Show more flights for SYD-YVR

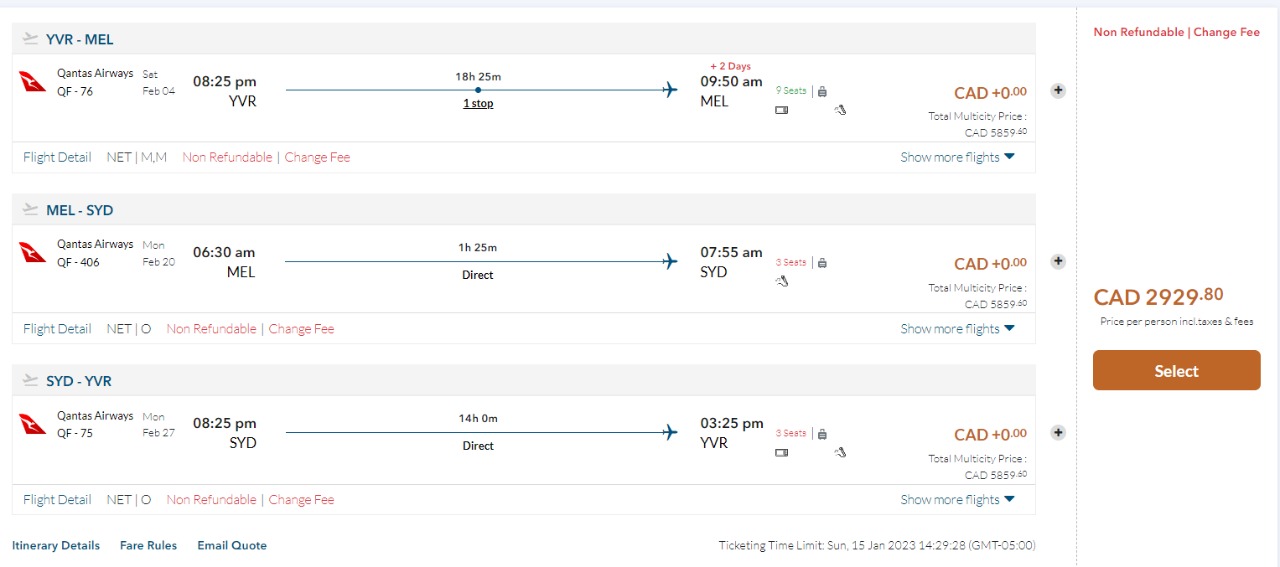point(957,500)
